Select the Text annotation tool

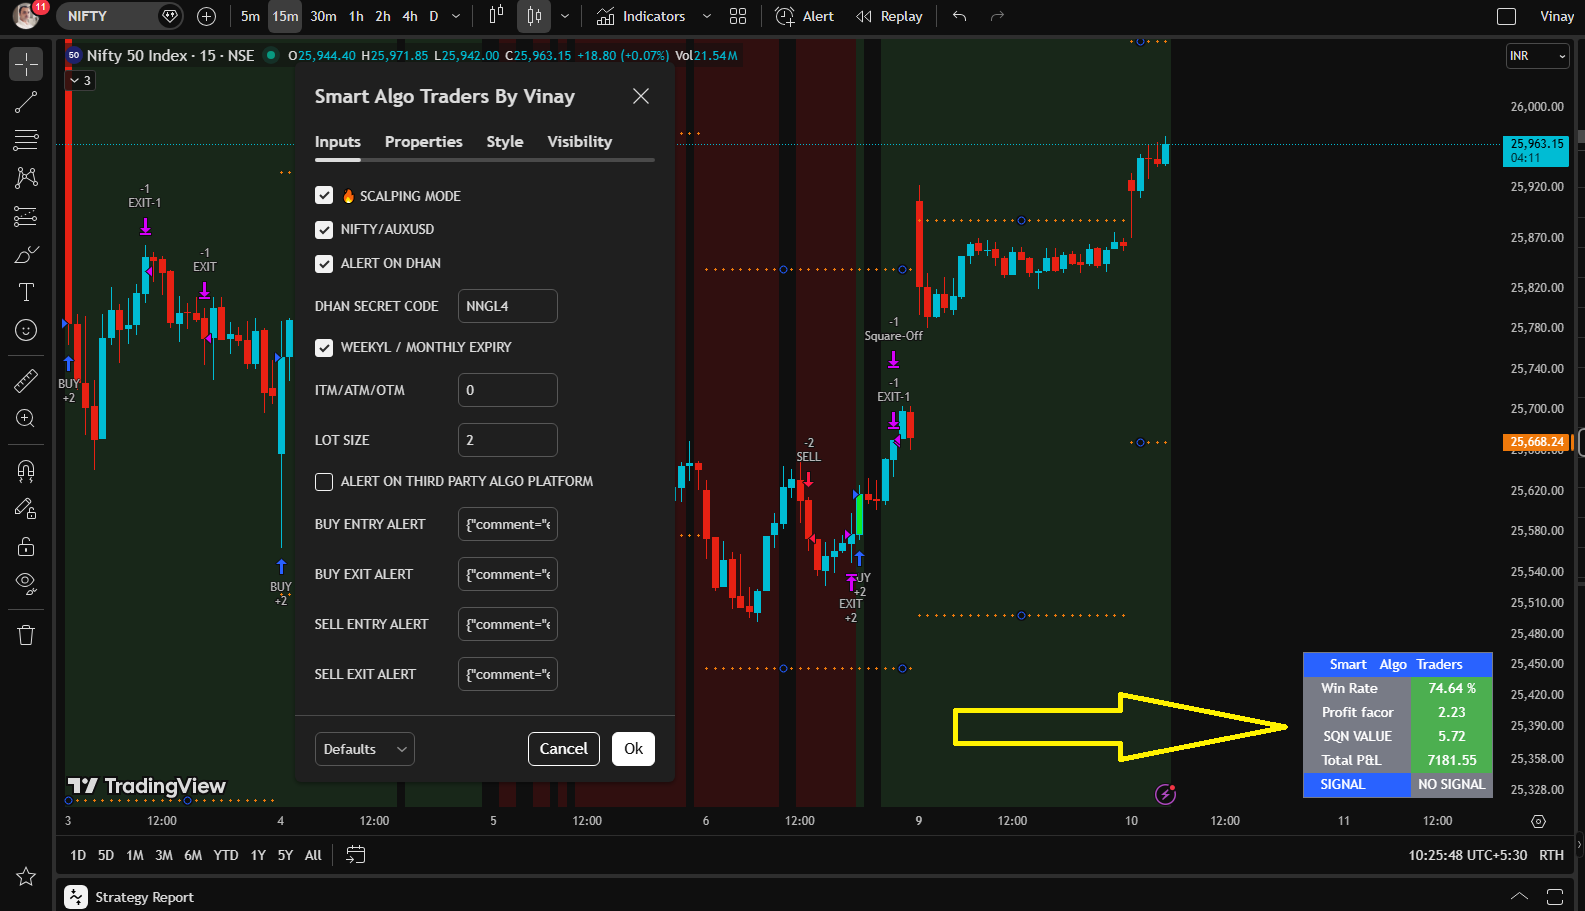26,292
